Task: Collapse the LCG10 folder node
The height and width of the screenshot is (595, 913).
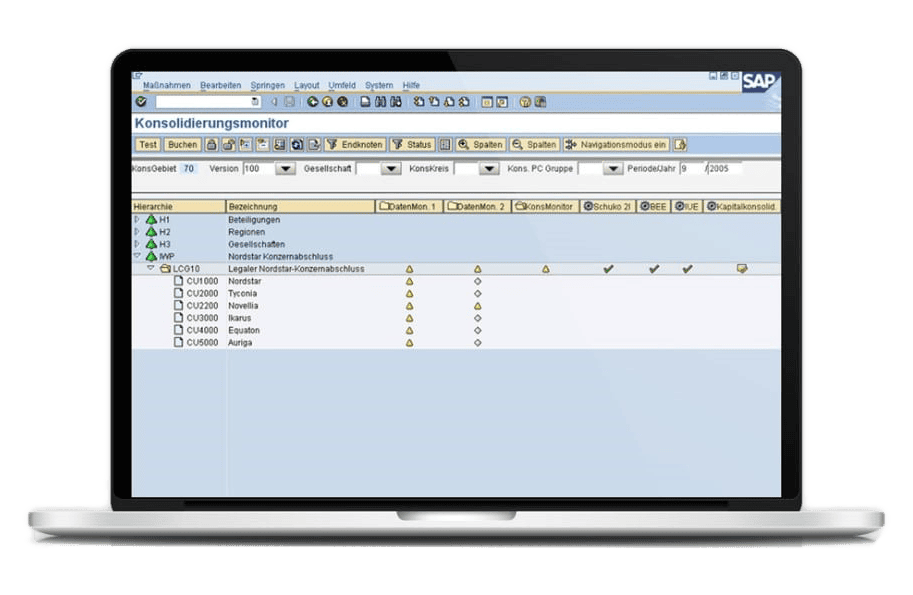Action: (151, 268)
